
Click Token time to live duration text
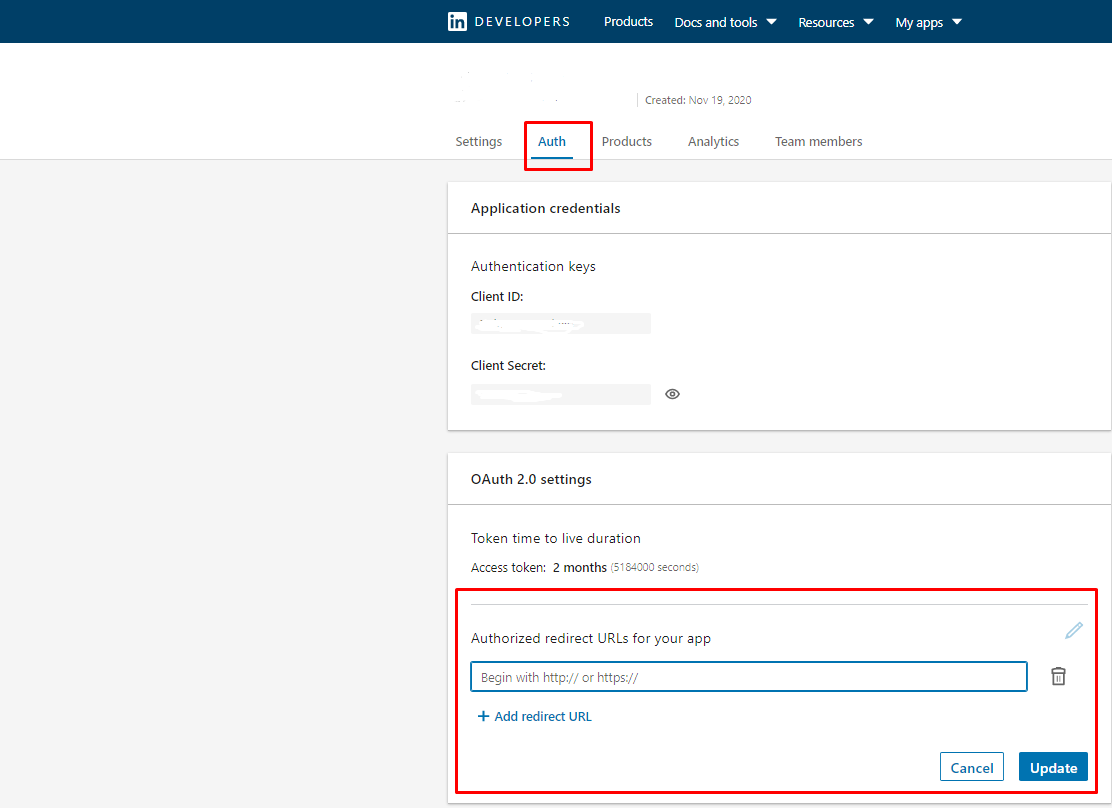tap(556, 538)
